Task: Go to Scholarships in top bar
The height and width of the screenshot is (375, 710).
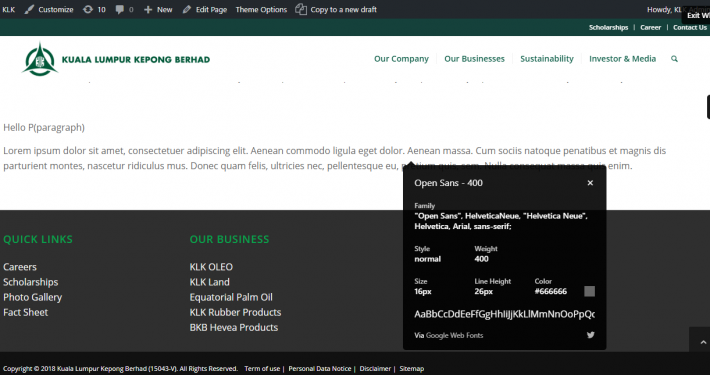Action: tap(608, 28)
